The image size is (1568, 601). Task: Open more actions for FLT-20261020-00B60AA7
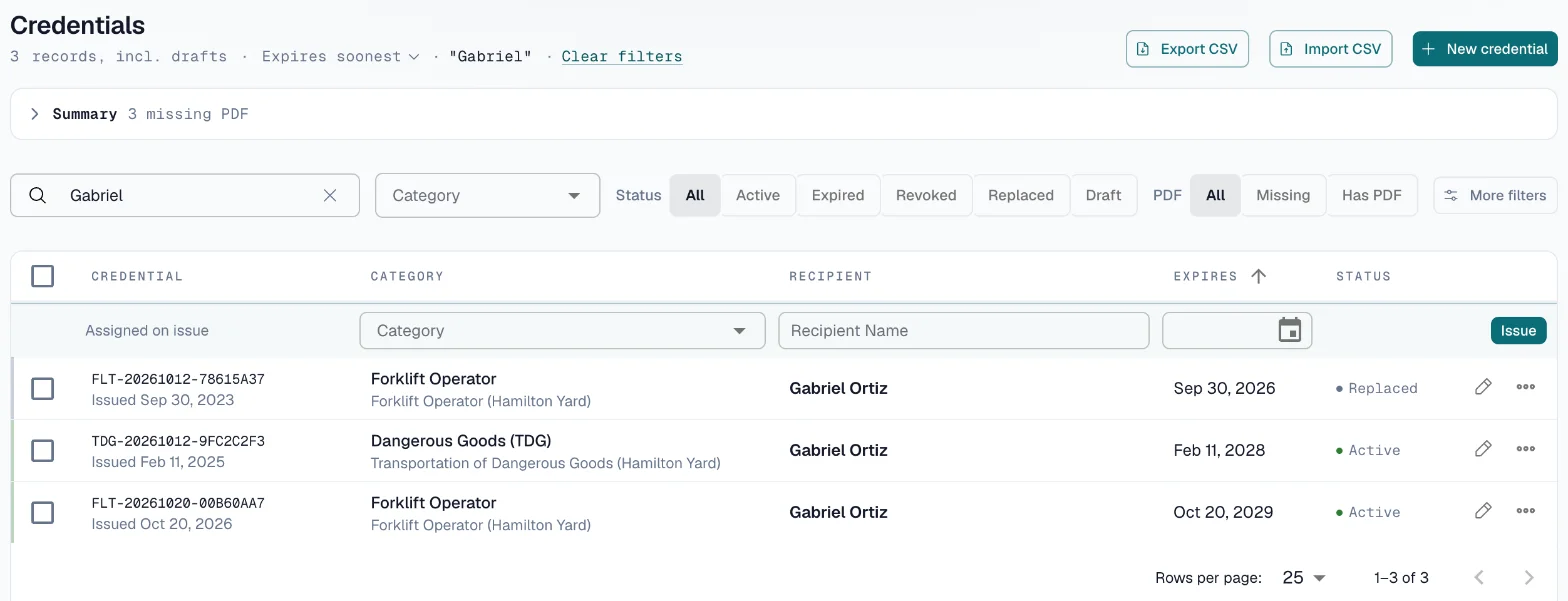[1525, 511]
